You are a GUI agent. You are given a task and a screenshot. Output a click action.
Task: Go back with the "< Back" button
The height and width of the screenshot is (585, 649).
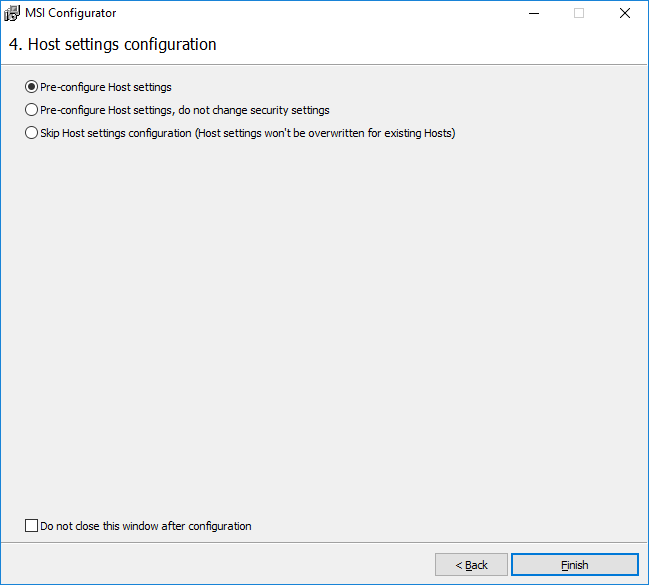click(471, 565)
